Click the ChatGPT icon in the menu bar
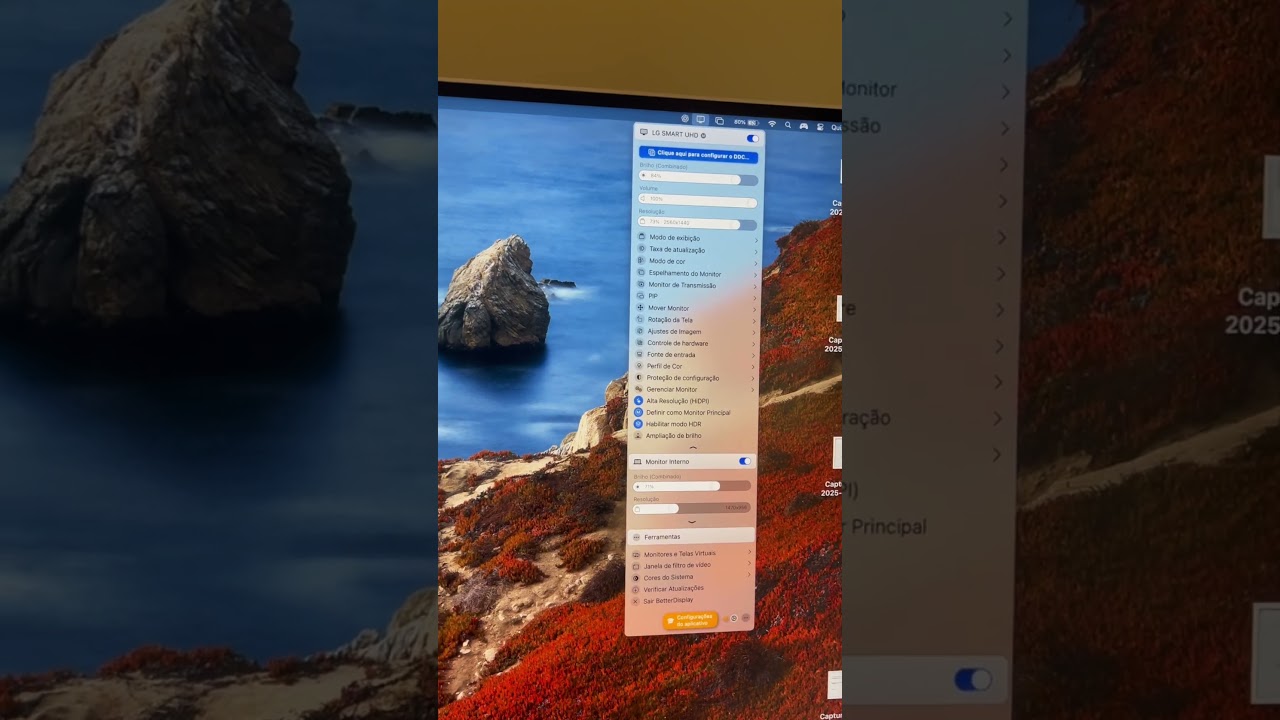This screenshot has height=720, width=1280. pyautogui.click(x=685, y=119)
